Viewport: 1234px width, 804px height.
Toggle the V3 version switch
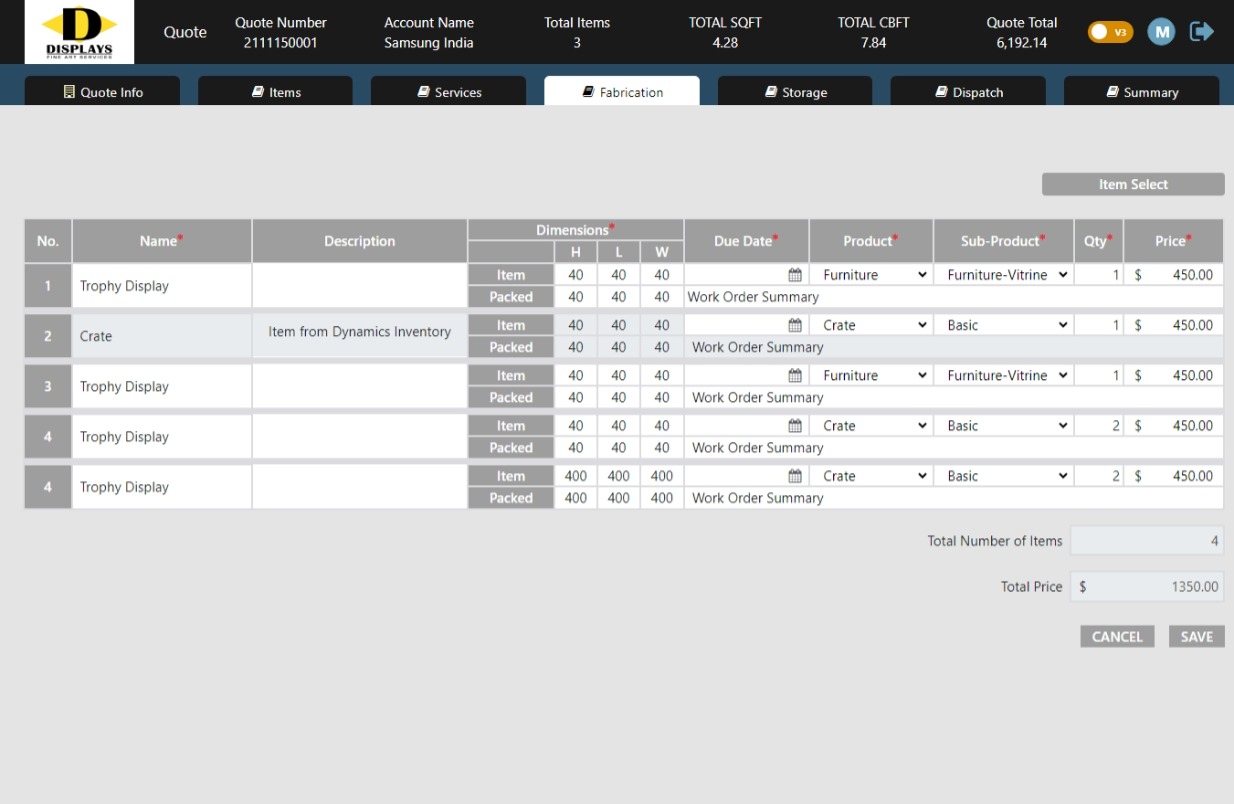coord(1110,32)
